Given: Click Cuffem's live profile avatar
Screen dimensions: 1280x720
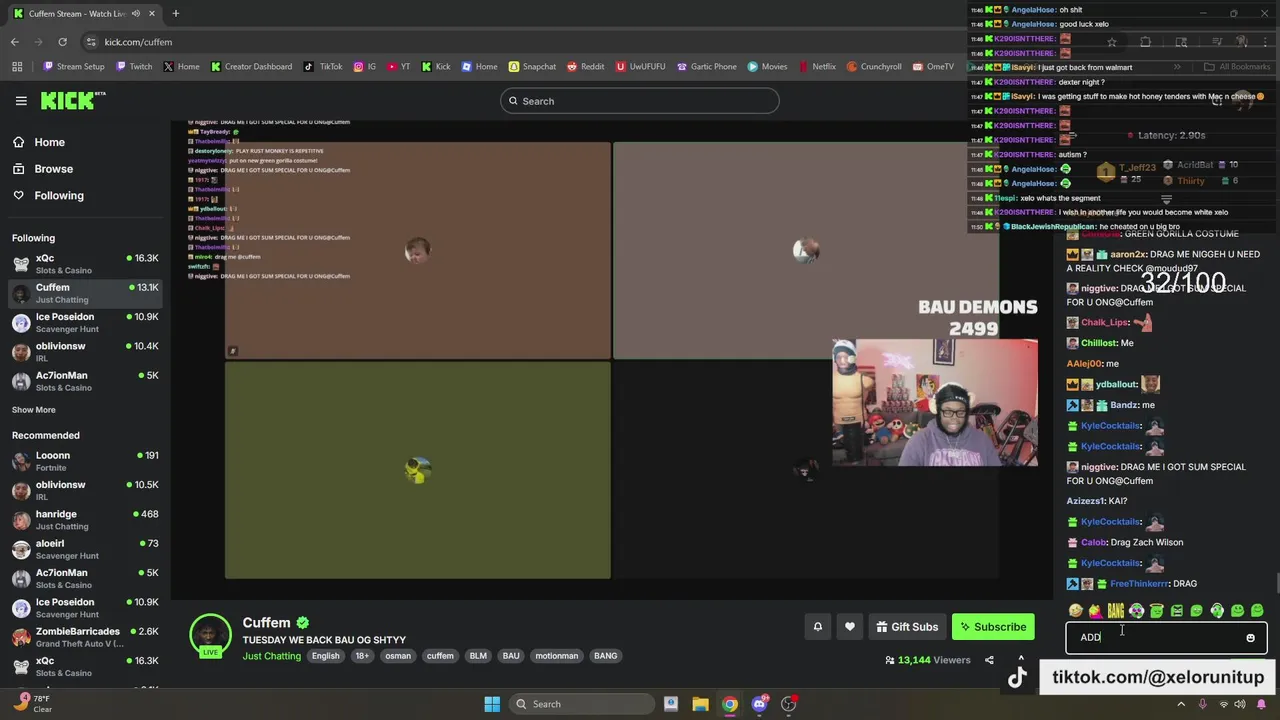Looking at the screenshot, I should tap(210, 635).
